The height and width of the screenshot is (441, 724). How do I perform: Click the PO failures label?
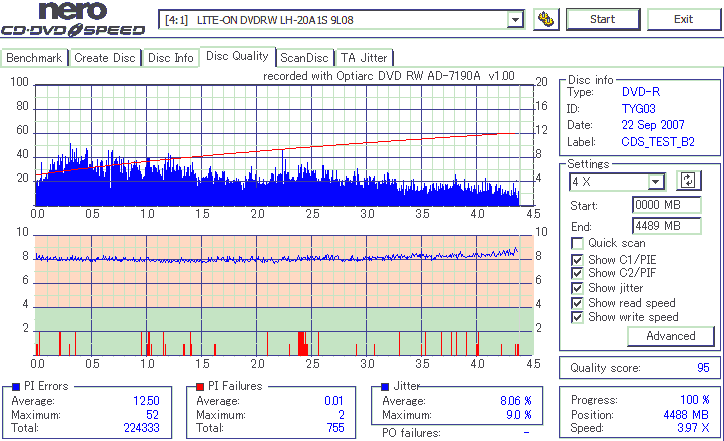click(x=411, y=433)
